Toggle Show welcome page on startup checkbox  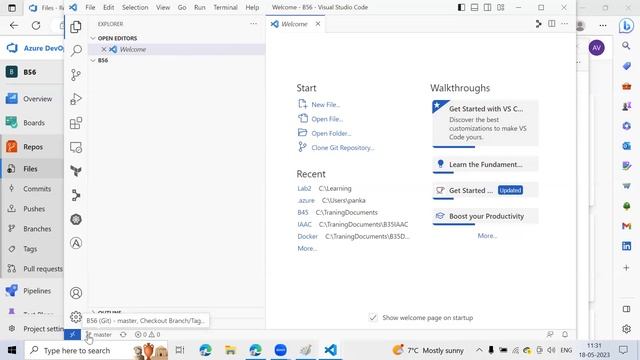pyautogui.click(x=373, y=318)
